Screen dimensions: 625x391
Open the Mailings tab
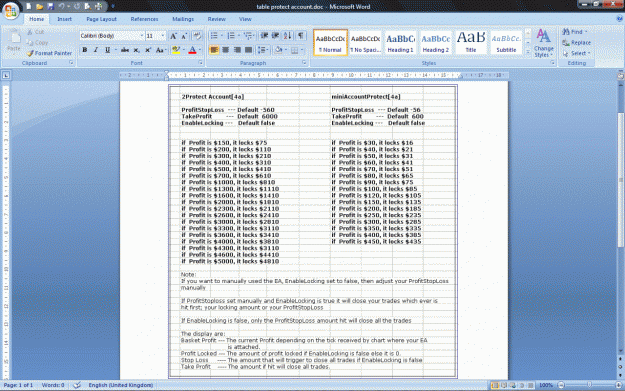[x=183, y=19]
